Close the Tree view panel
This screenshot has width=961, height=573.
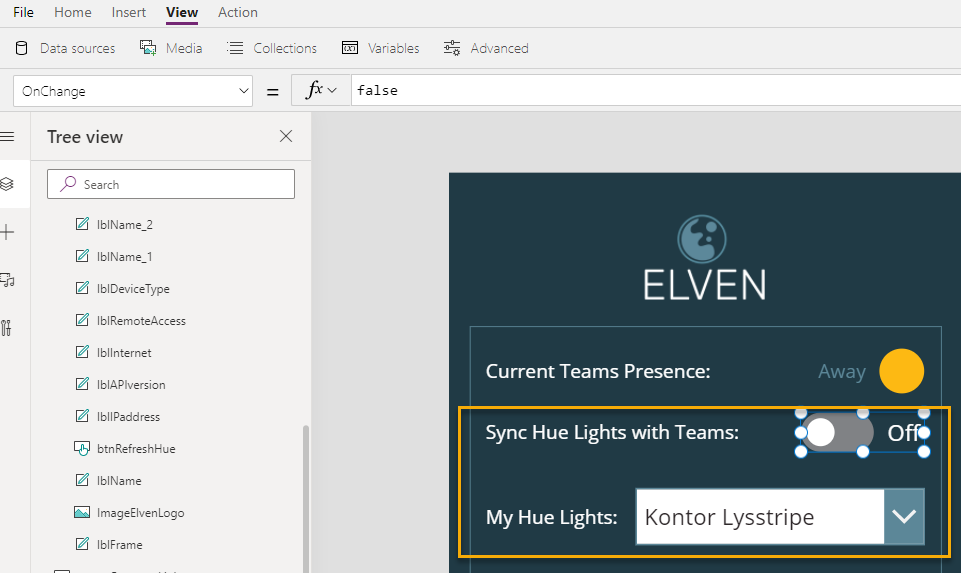click(x=286, y=136)
